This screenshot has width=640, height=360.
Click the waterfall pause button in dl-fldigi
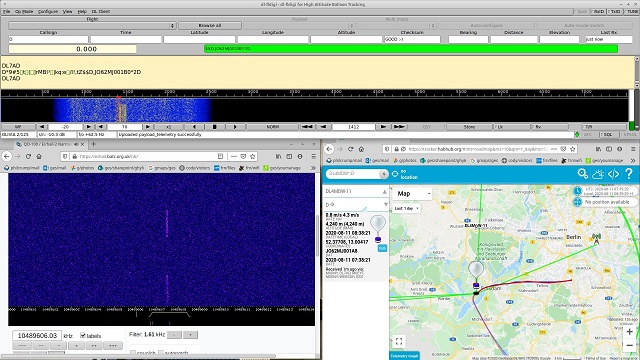(215, 127)
